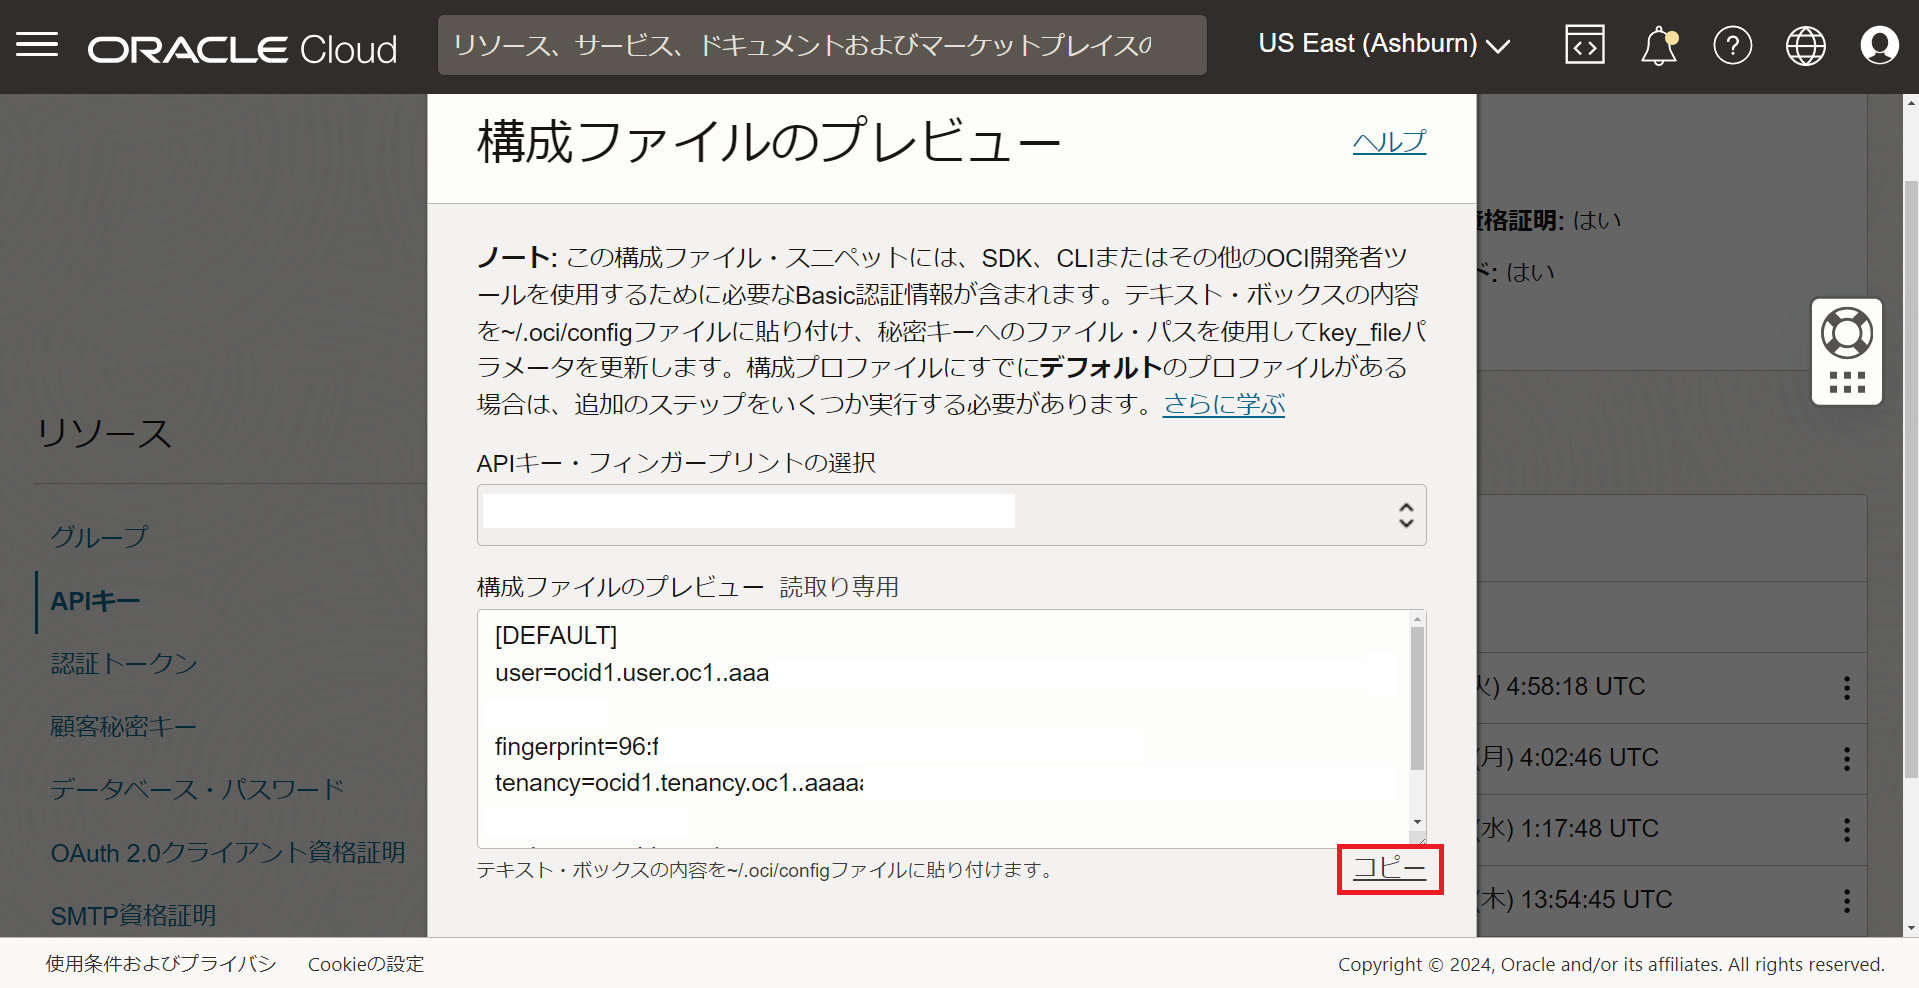The height and width of the screenshot is (988, 1919).
Task: Click the top search input field
Action: tap(821, 45)
